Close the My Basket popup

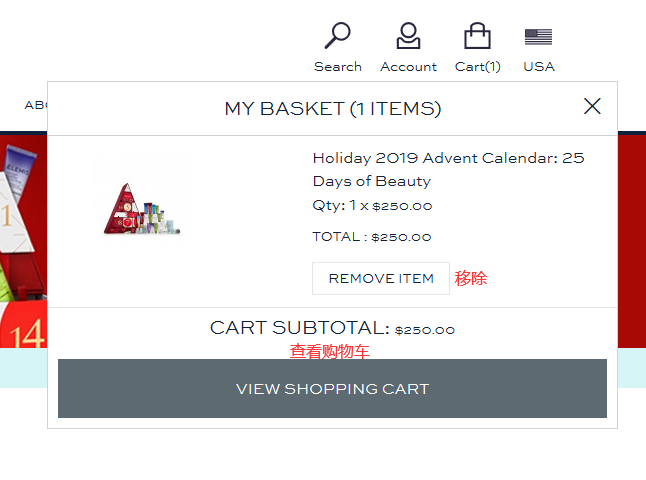(592, 106)
